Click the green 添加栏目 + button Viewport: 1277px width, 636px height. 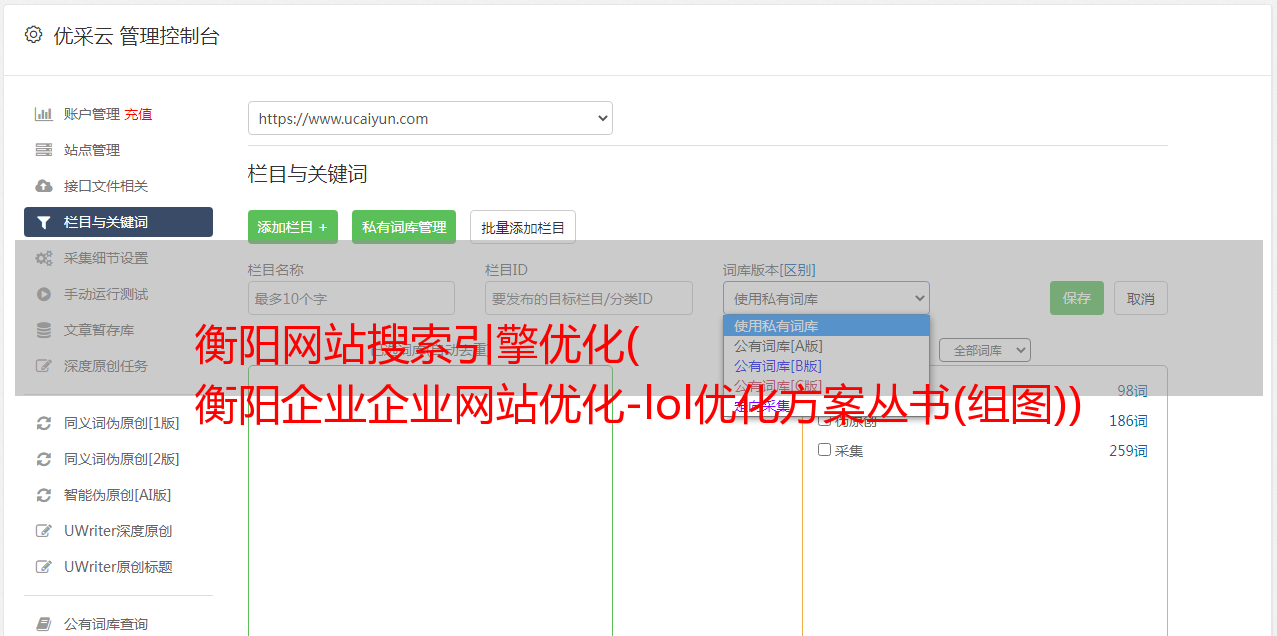pos(292,227)
